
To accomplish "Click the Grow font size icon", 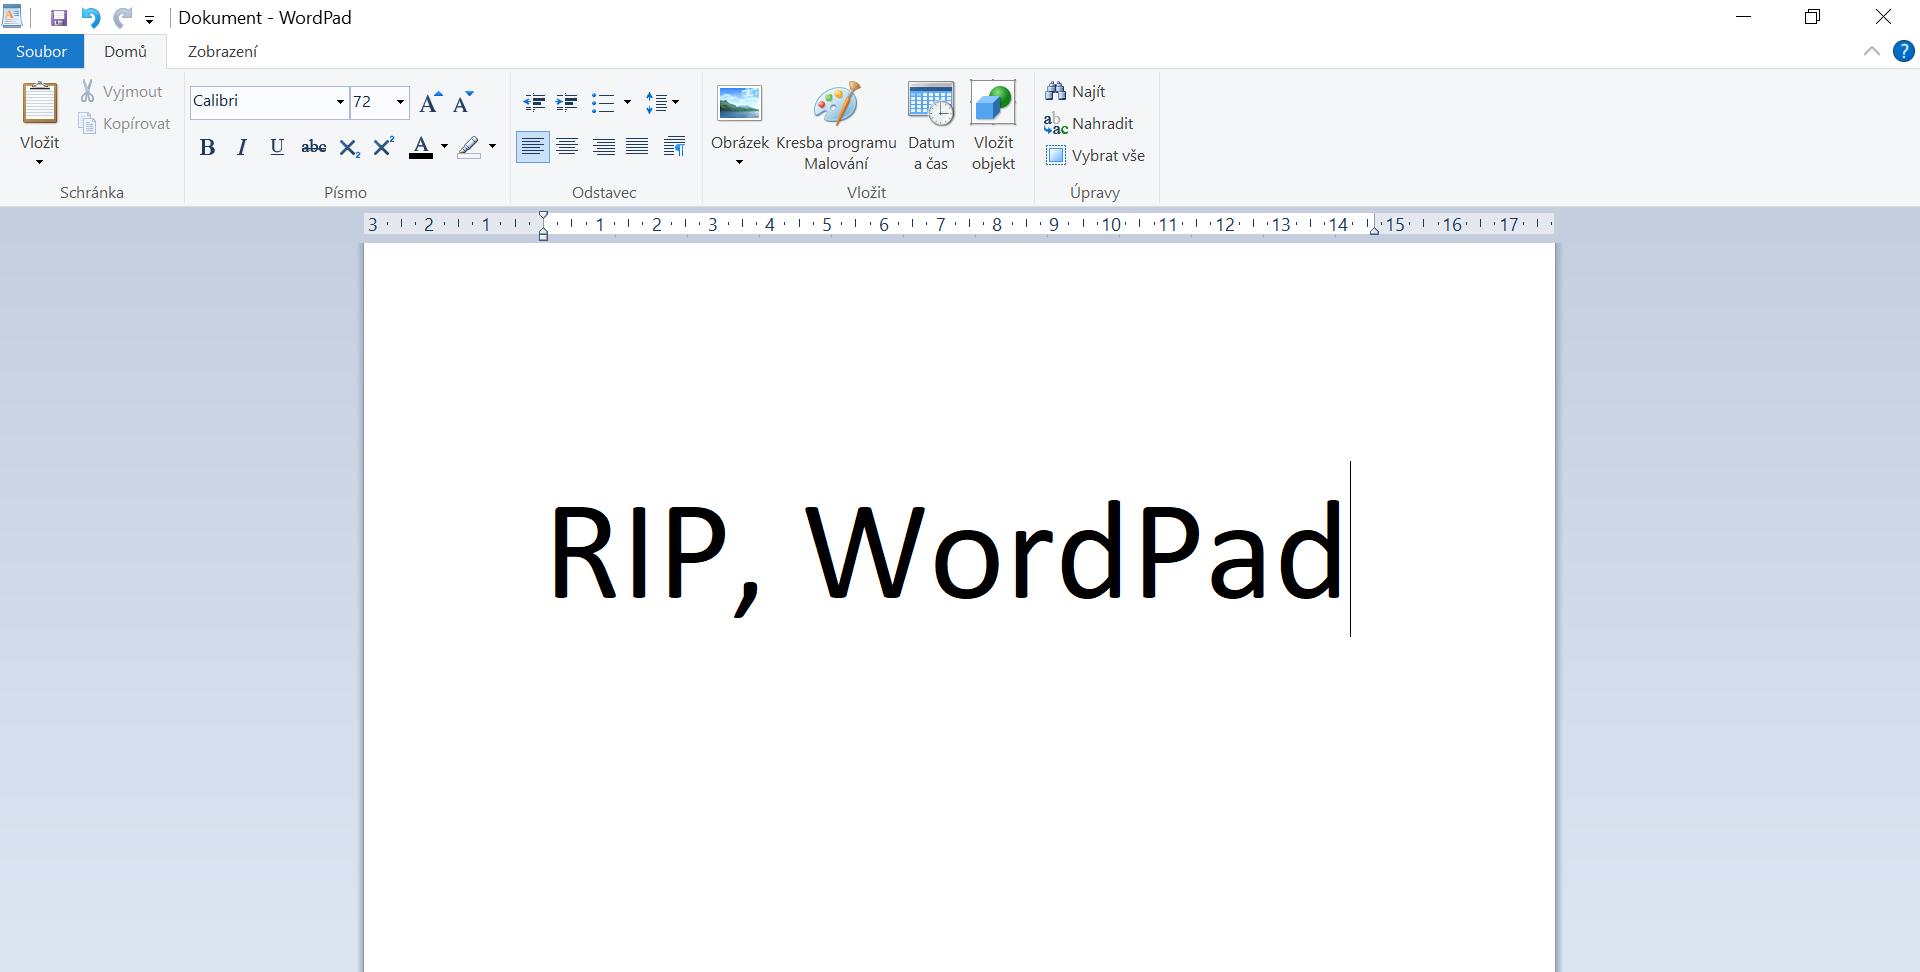I will (430, 101).
